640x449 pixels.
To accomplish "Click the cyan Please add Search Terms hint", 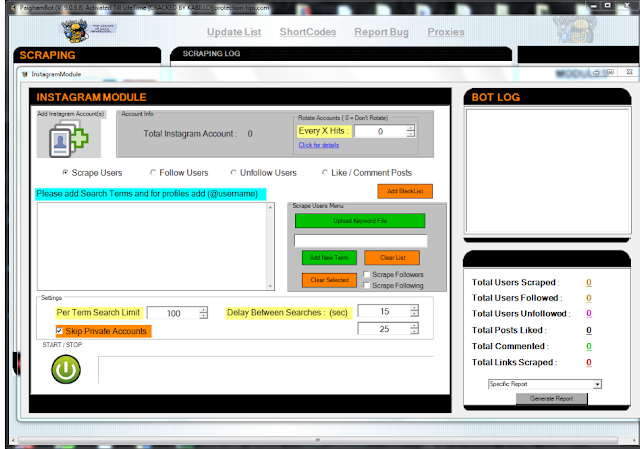I will click(x=151, y=194).
